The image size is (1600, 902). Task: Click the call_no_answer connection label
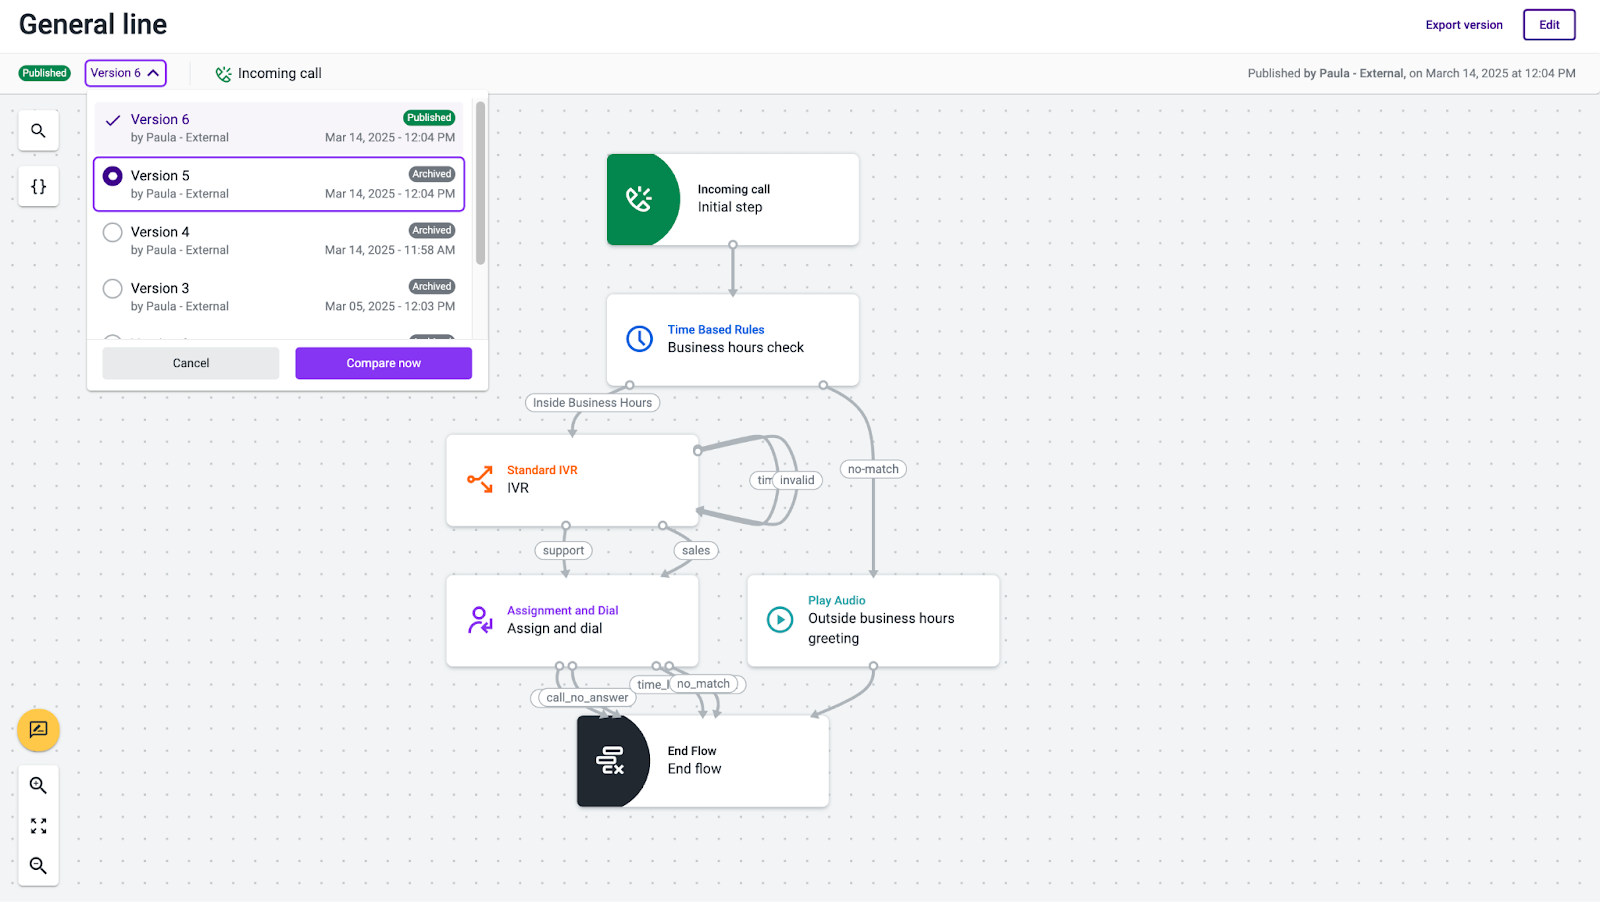(587, 698)
